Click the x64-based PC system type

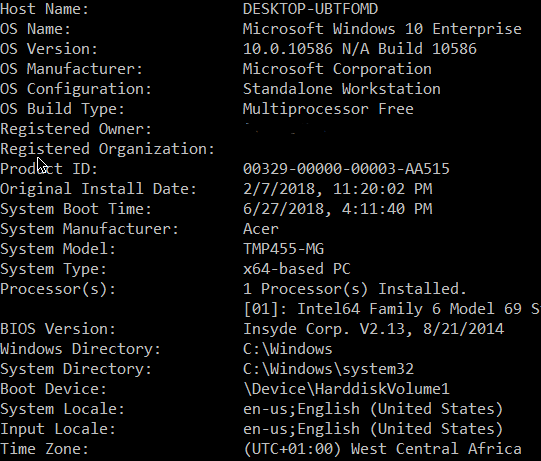pyautogui.click(x=297, y=269)
